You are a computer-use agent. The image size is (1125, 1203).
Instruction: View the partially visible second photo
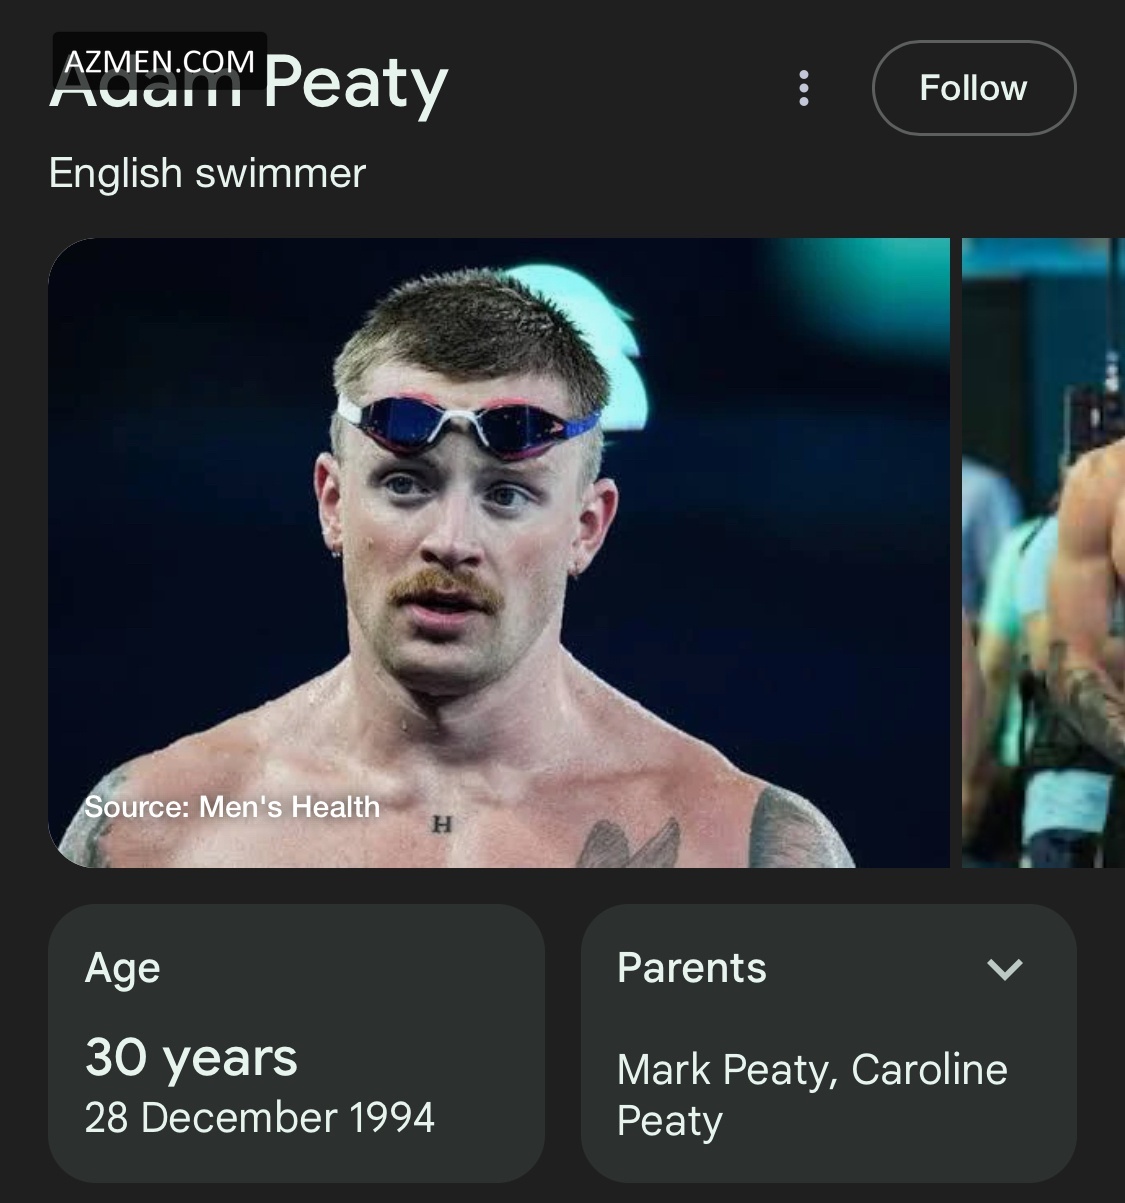coord(1043,552)
